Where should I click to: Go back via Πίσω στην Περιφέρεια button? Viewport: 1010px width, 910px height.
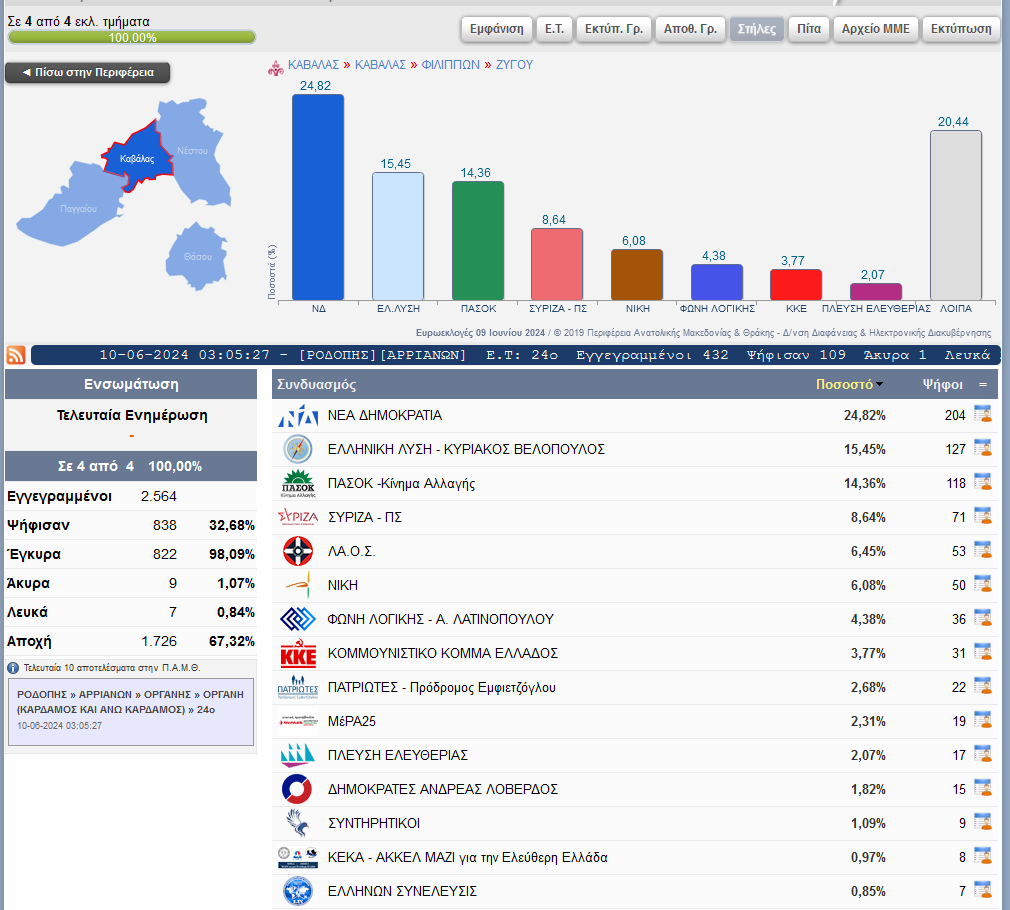tap(88, 73)
